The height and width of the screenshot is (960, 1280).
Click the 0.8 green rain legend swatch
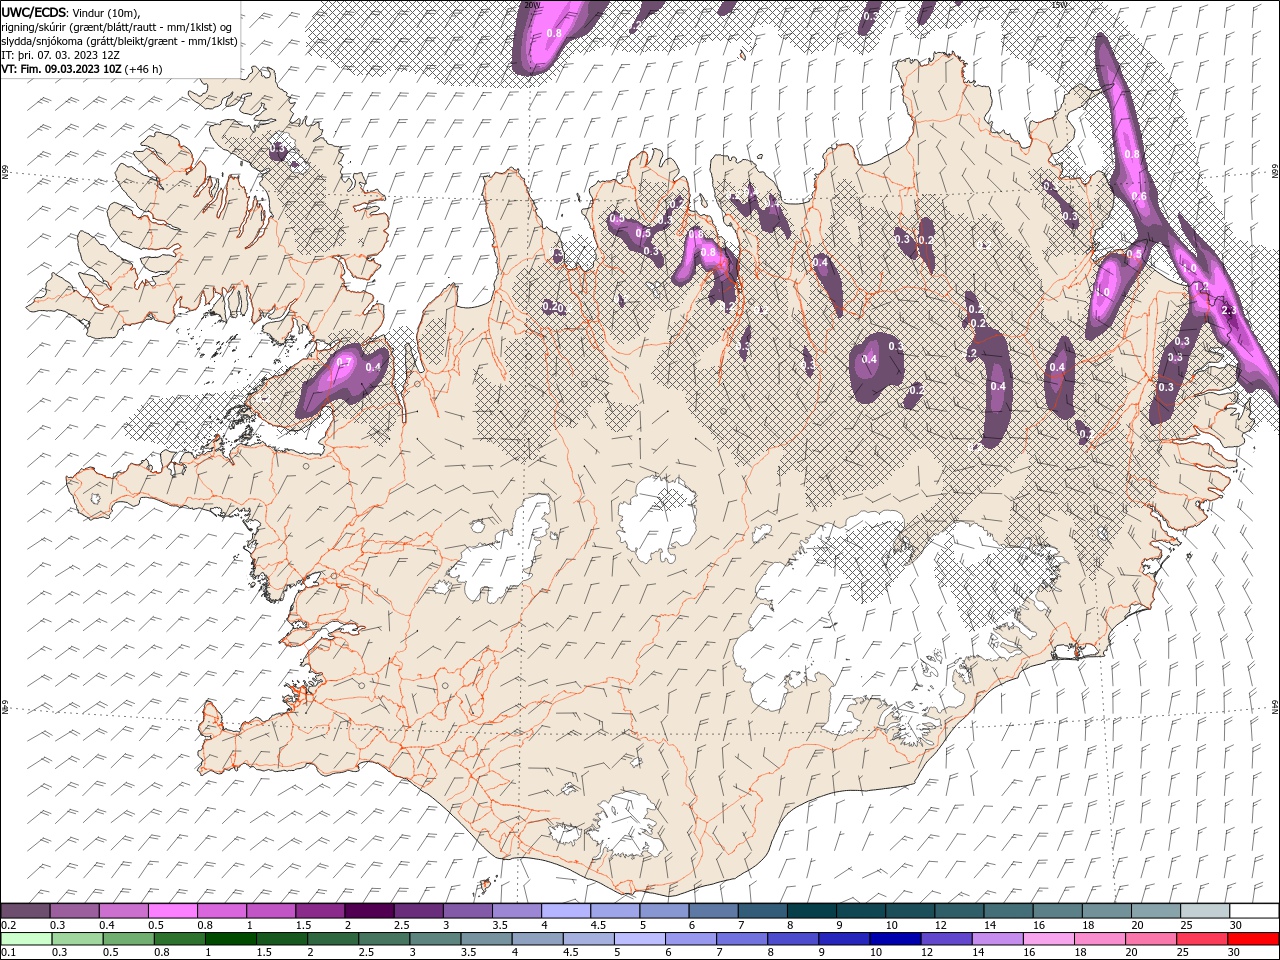(180, 939)
